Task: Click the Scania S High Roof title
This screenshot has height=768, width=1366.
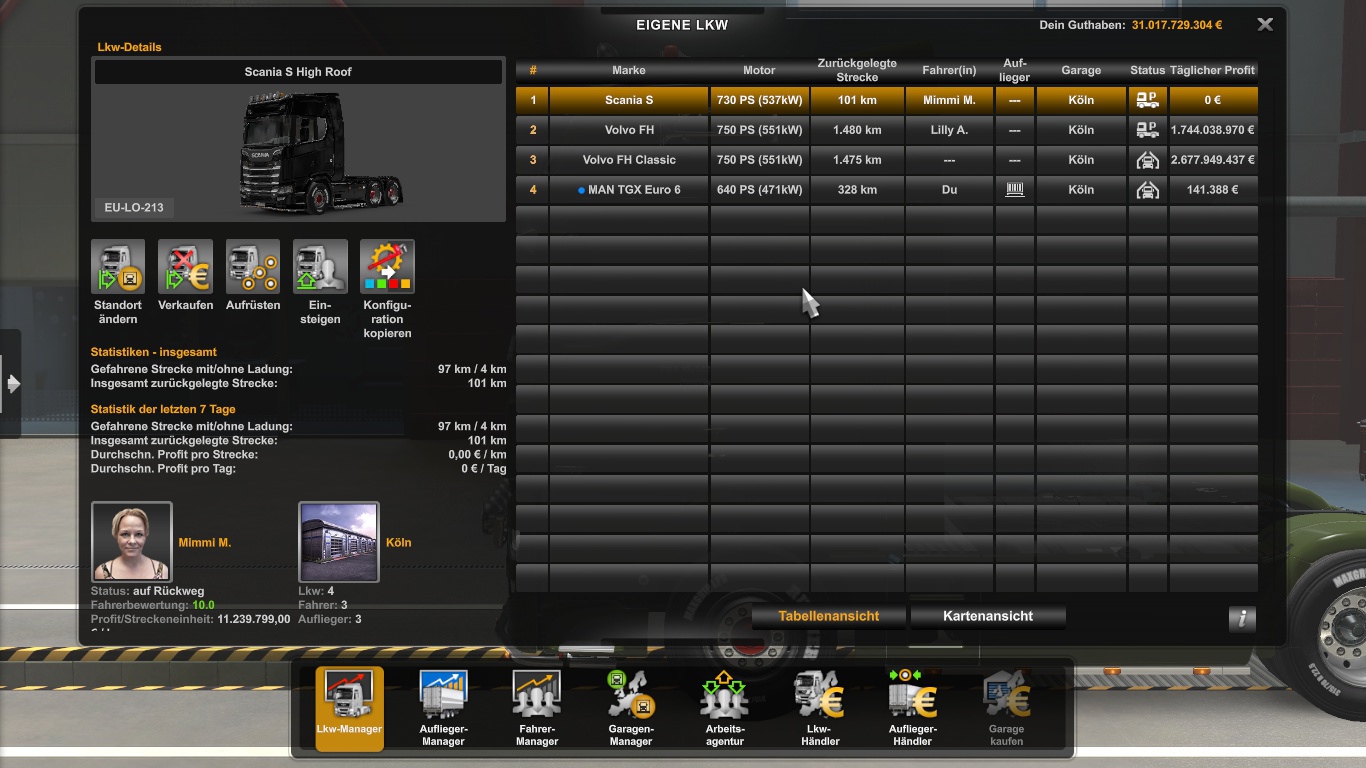Action: pyautogui.click(x=298, y=72)
